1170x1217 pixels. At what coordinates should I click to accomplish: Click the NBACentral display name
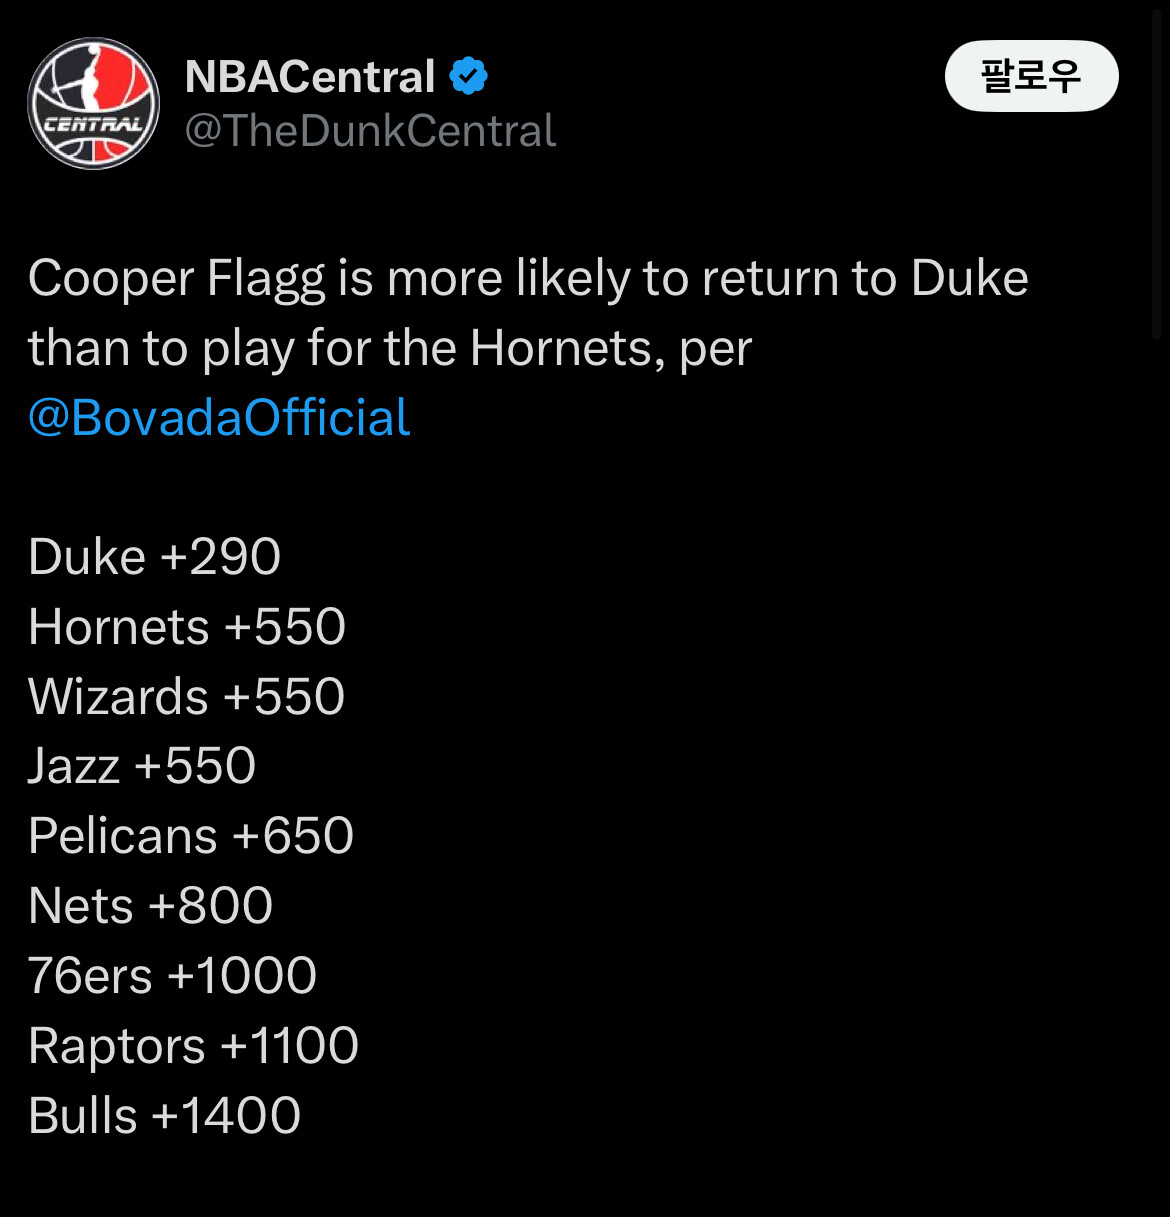click(x=310, y=76)
